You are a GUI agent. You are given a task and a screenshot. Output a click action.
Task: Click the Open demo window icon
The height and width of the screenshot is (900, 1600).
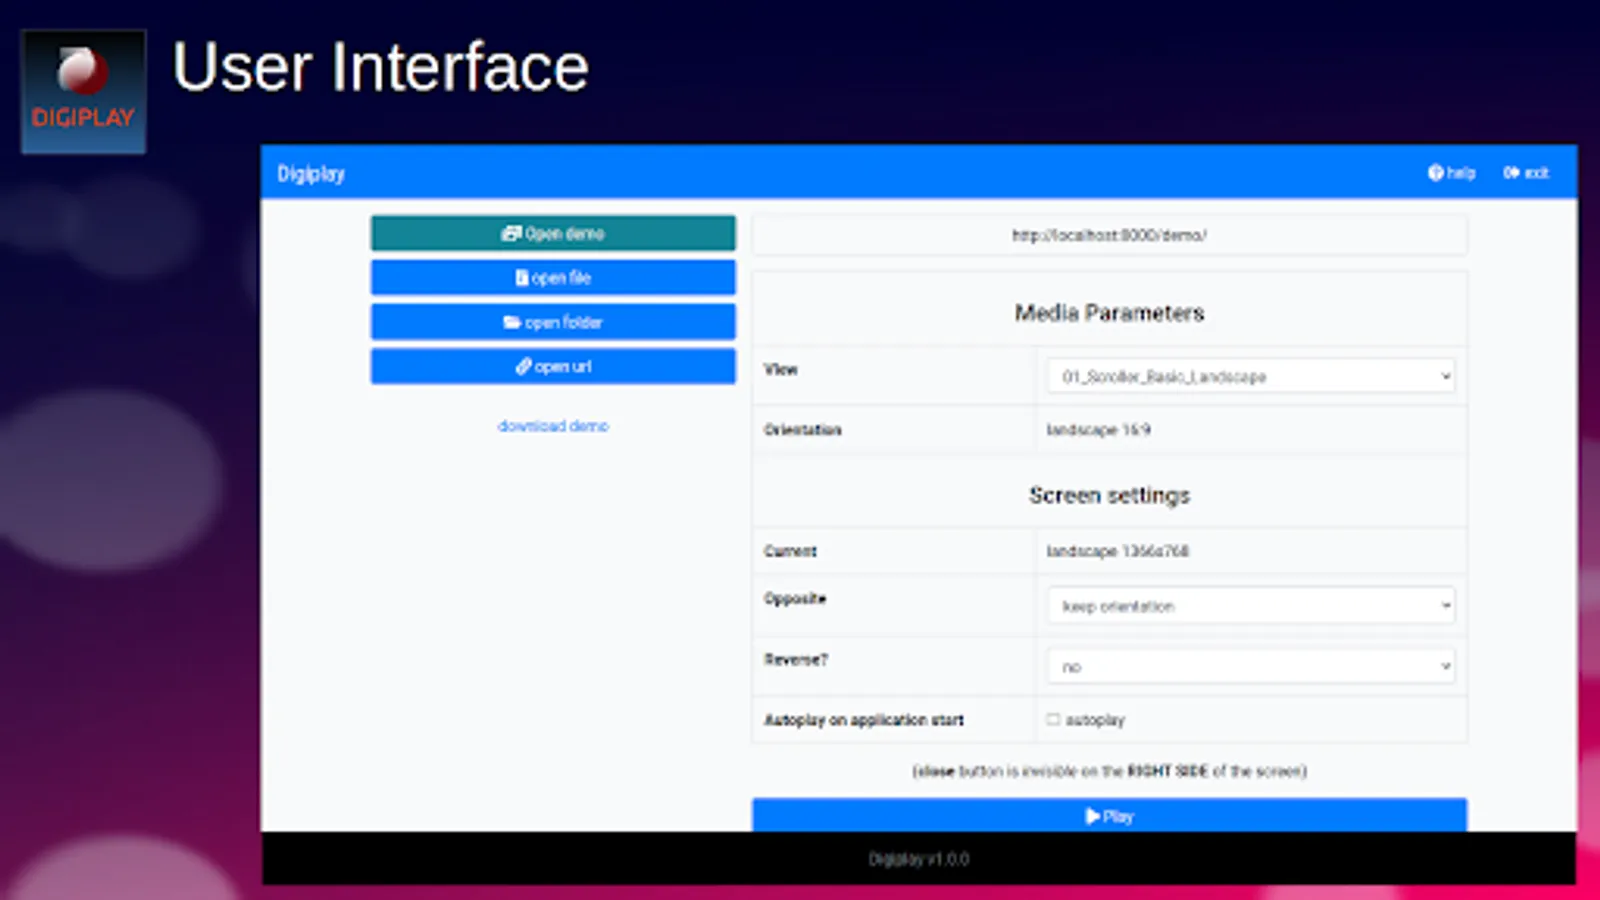click(x=511, y=233)
